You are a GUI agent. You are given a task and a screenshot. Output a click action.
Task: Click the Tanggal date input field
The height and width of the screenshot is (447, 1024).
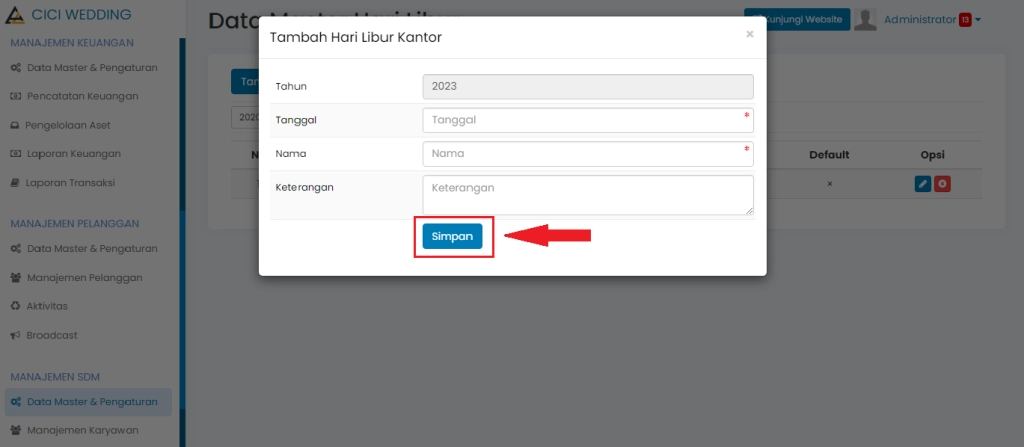coord(588,120)
